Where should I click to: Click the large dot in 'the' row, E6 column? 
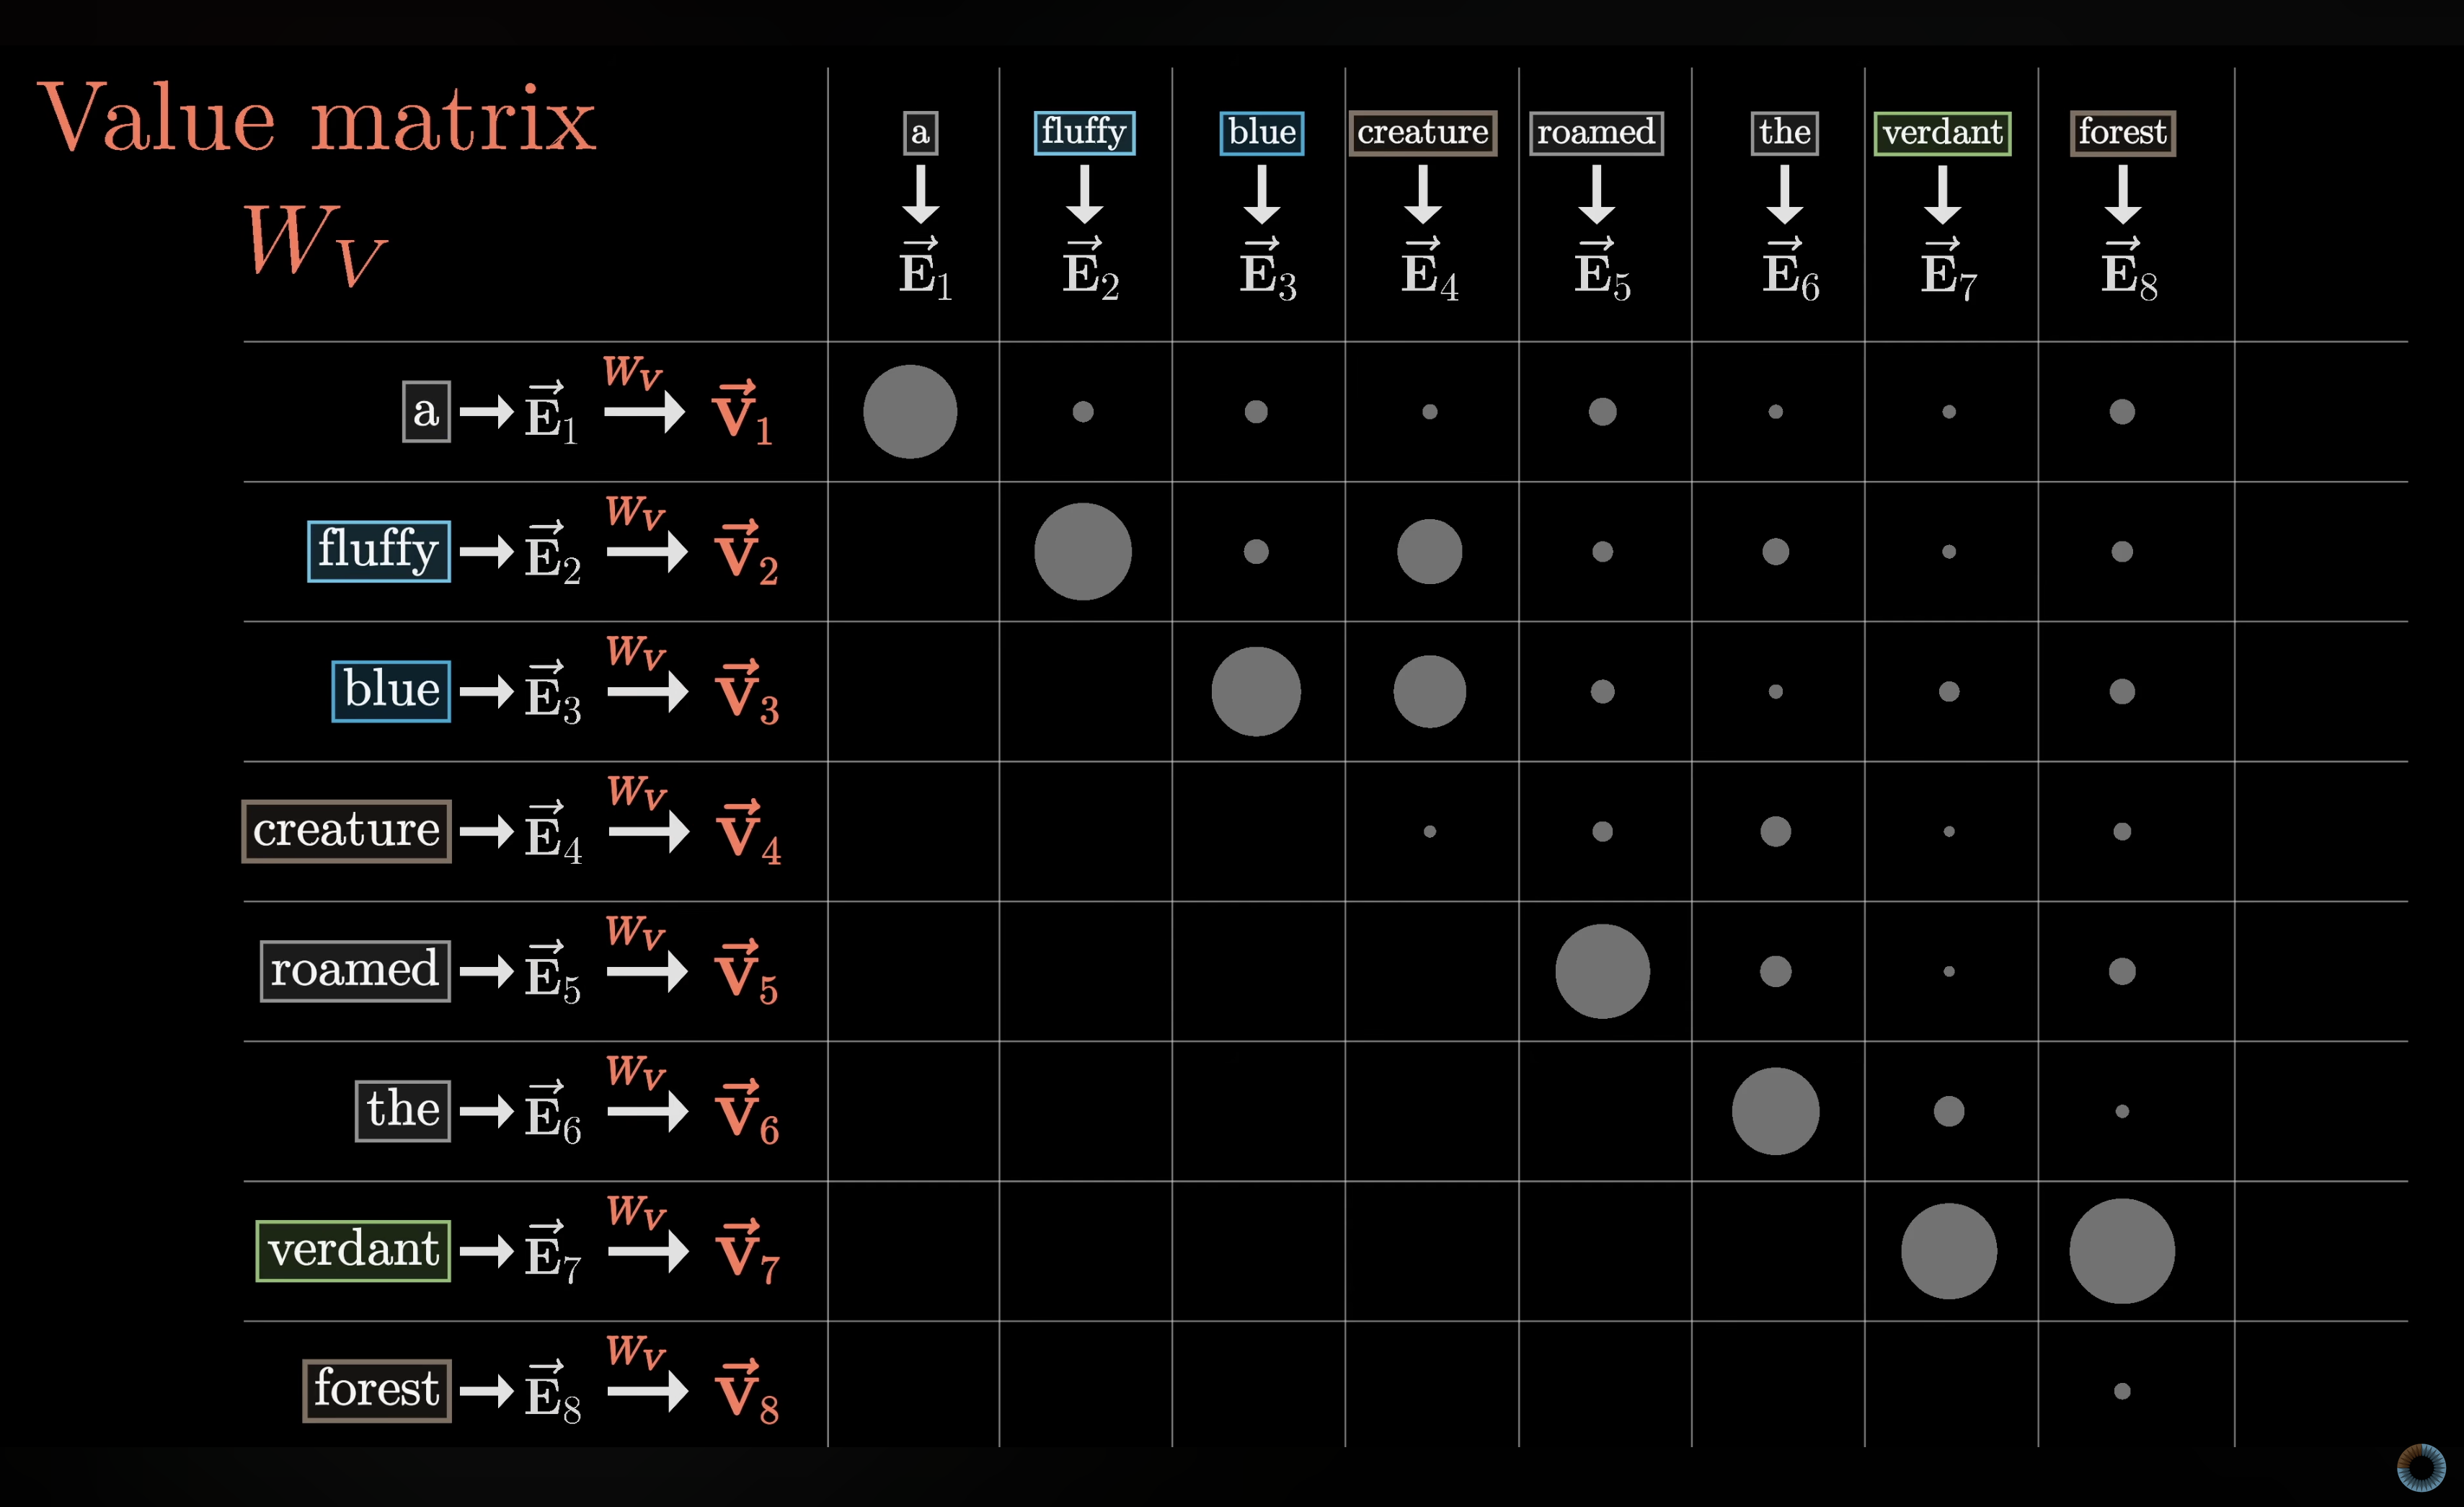(1776, 1111)
